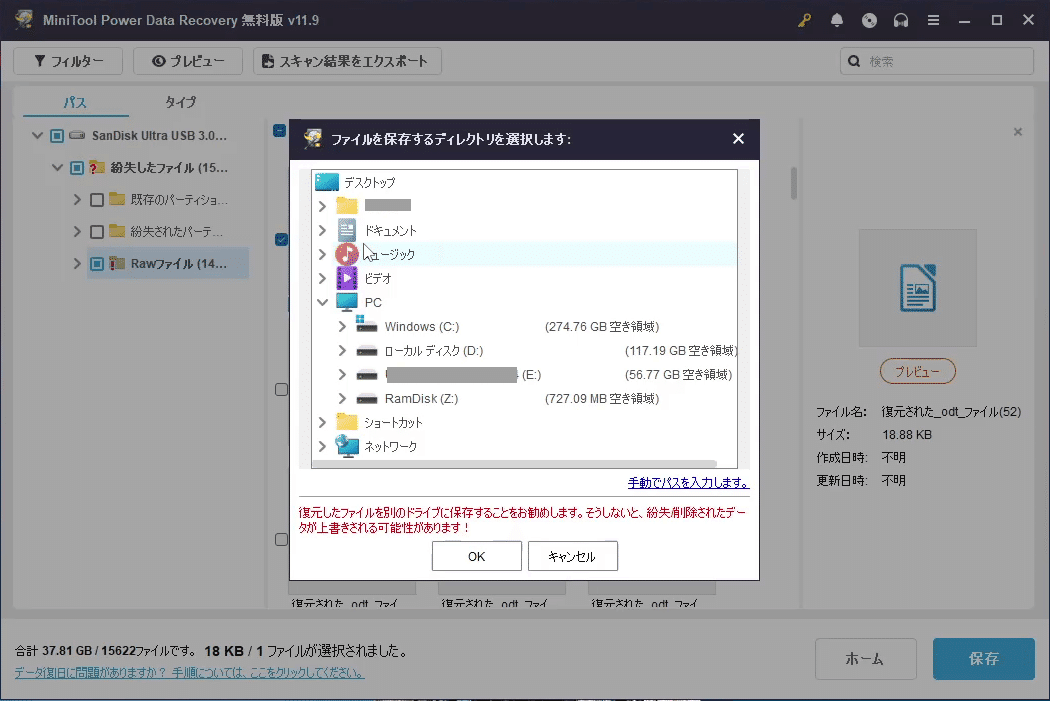The width and height of the screenshot is (1050, 701).
Task: Click the フィルター filter button
Action: [x=68, y=61]
